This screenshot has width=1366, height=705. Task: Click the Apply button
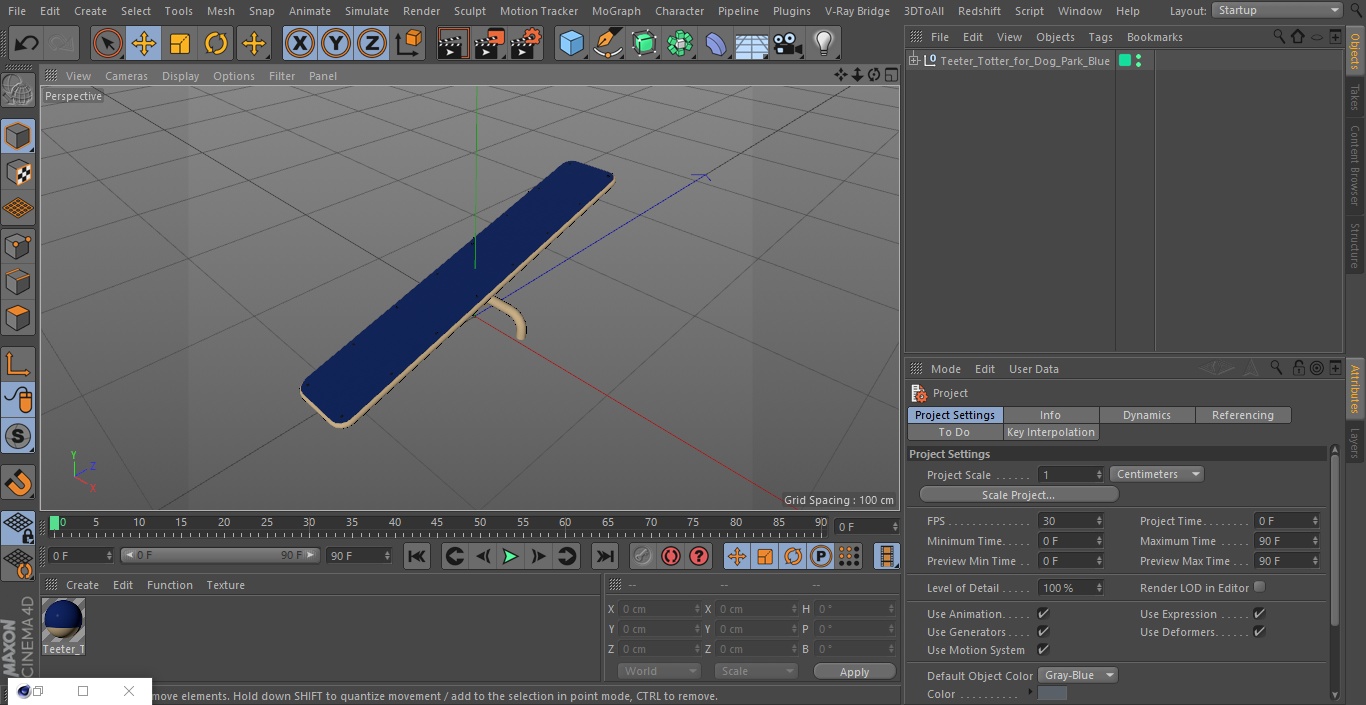854,672
